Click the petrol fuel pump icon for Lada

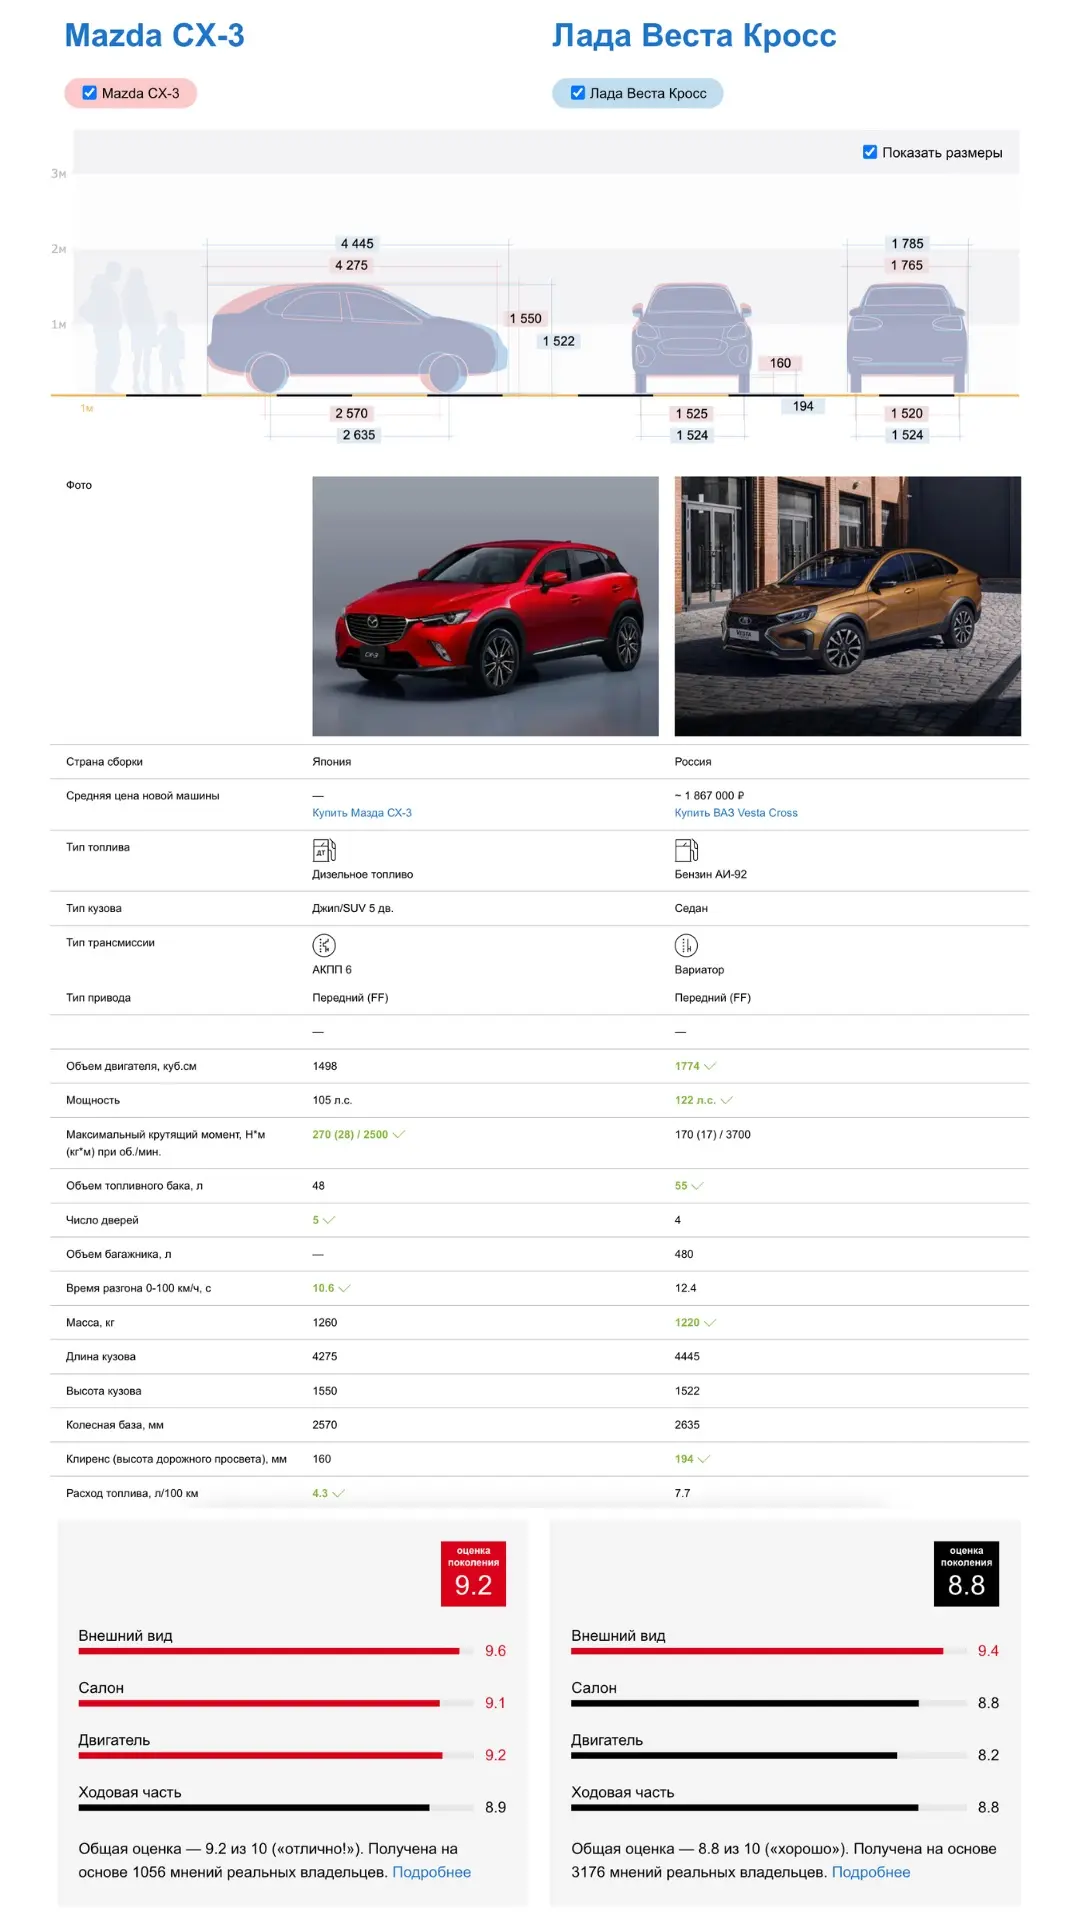click(686, 850)
